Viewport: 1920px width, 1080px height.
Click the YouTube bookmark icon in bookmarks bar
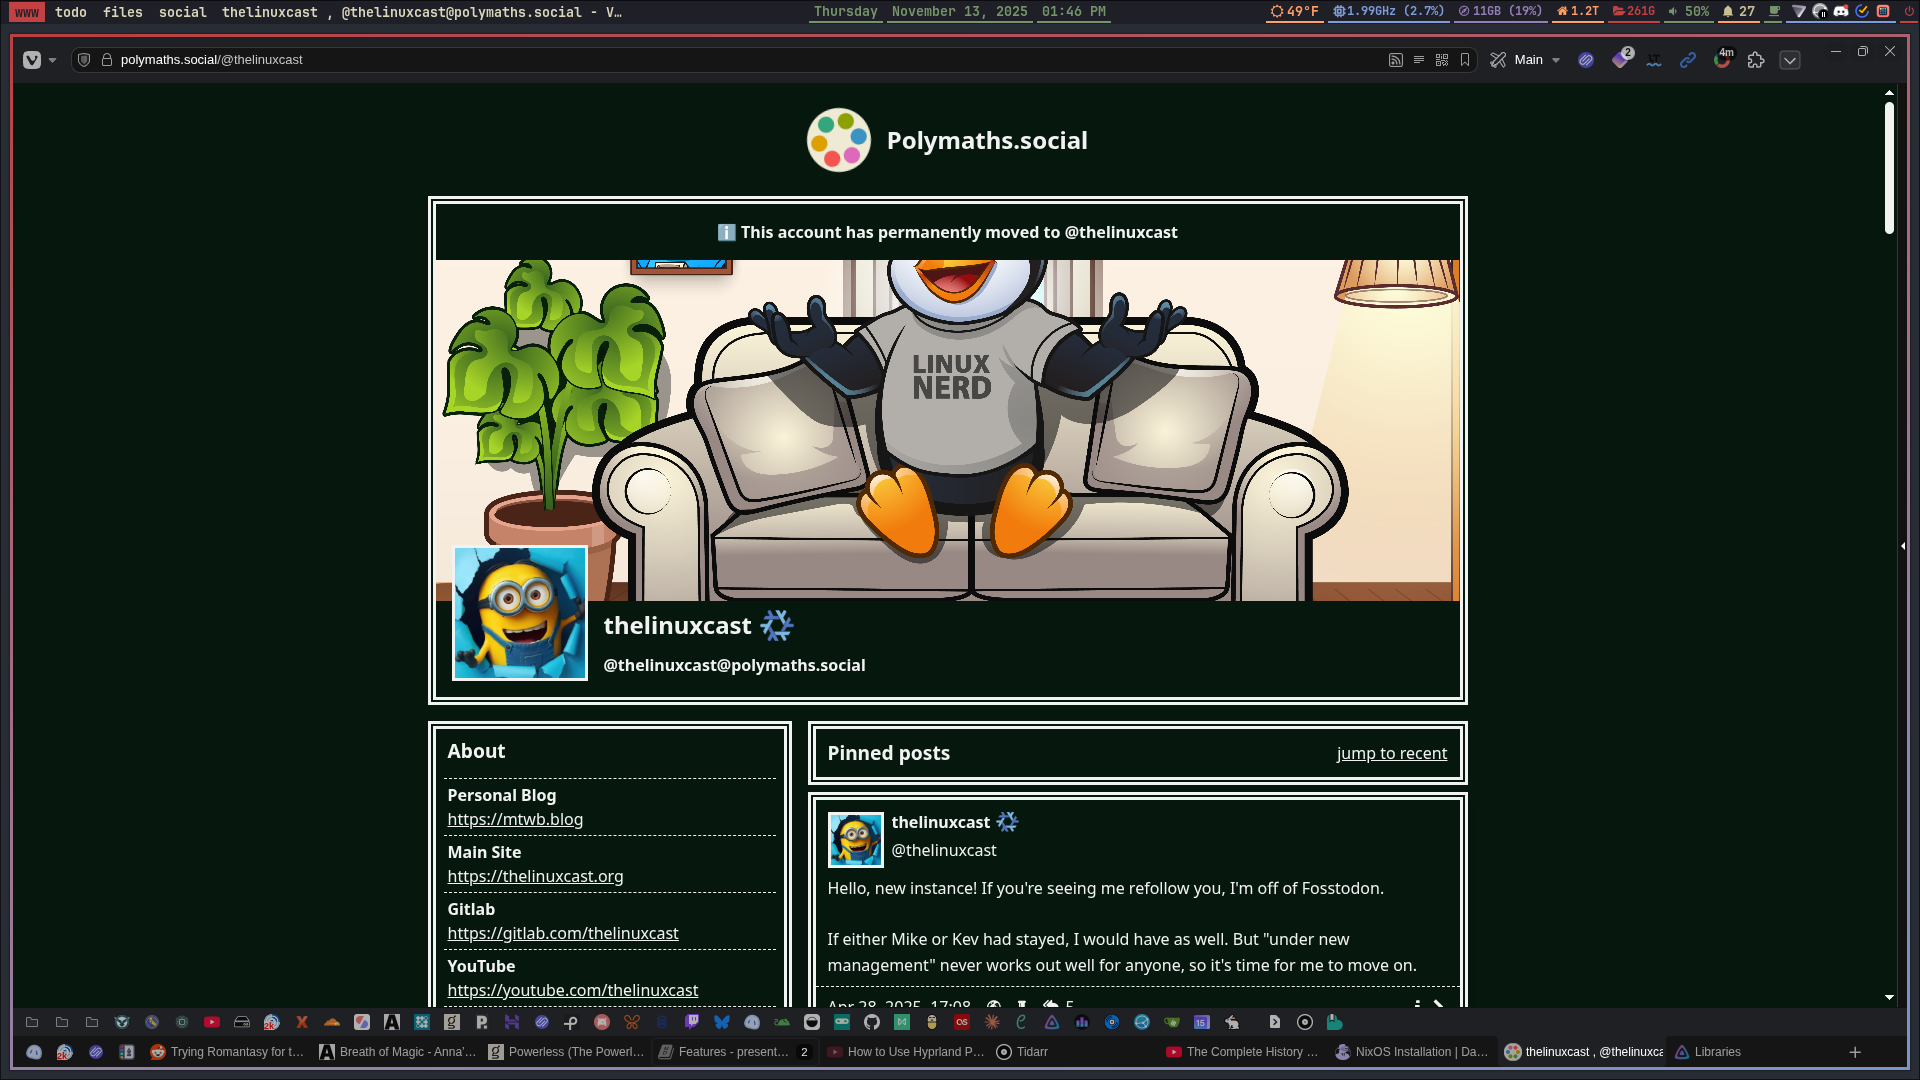(212, 1022)
